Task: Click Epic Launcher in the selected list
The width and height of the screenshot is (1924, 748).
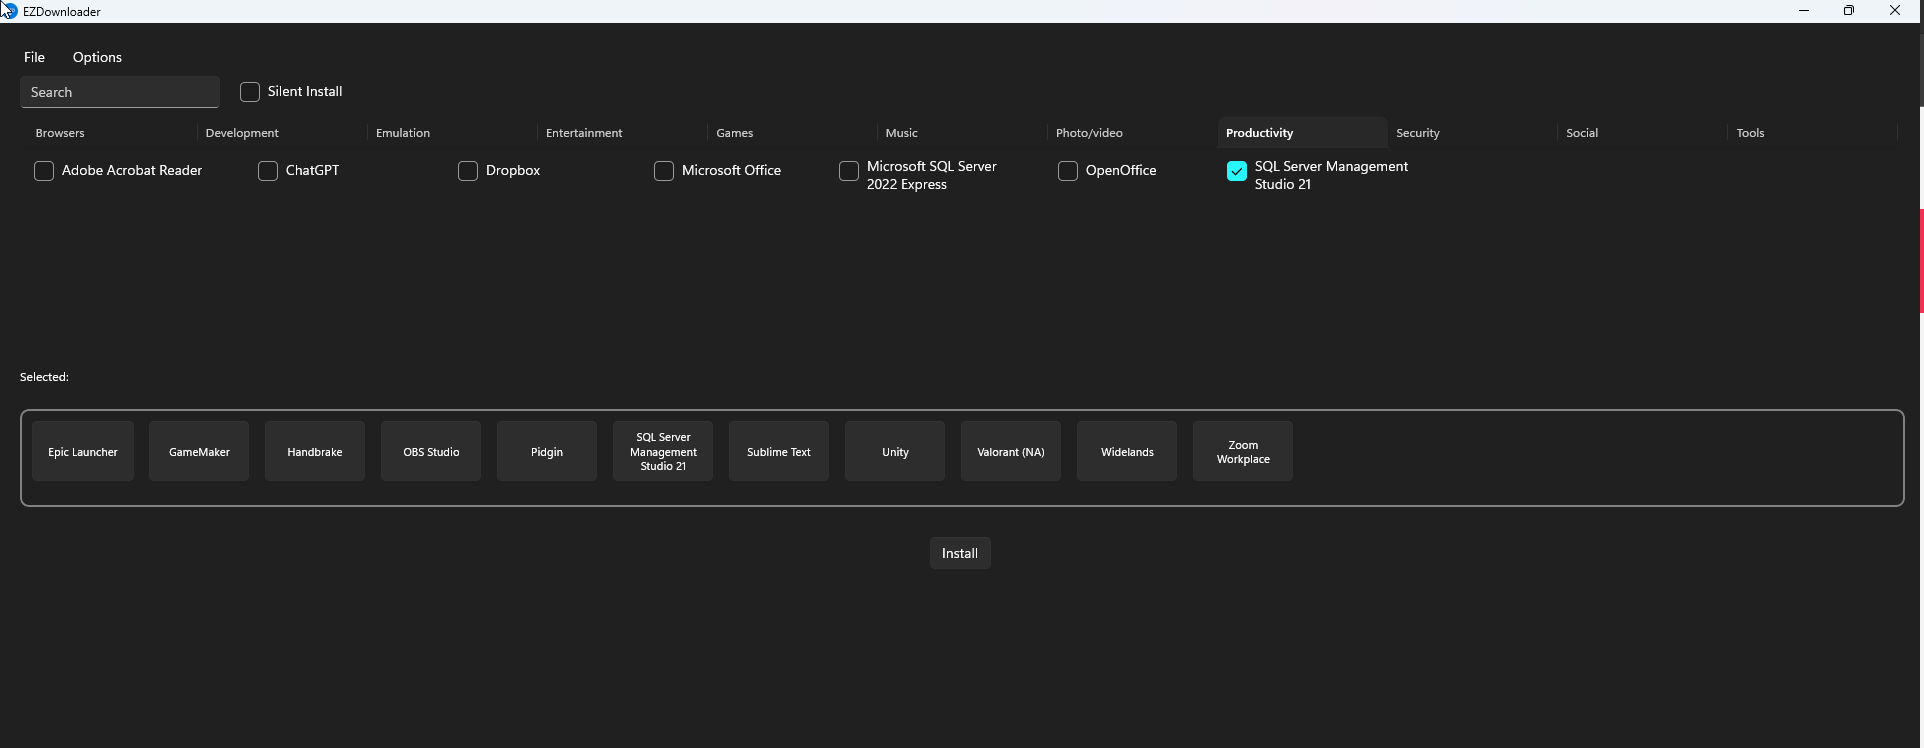Action: point(83,451)
